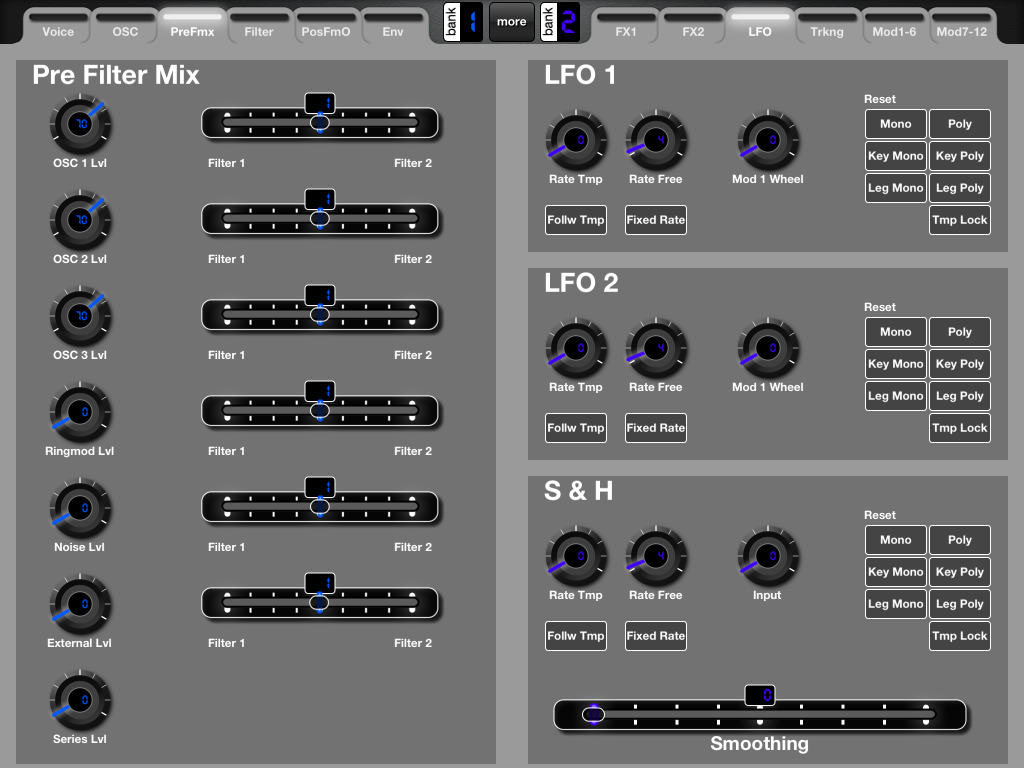Click S & H Rate Free knob
The image size is (1024, 768).
tap(656, 556)
